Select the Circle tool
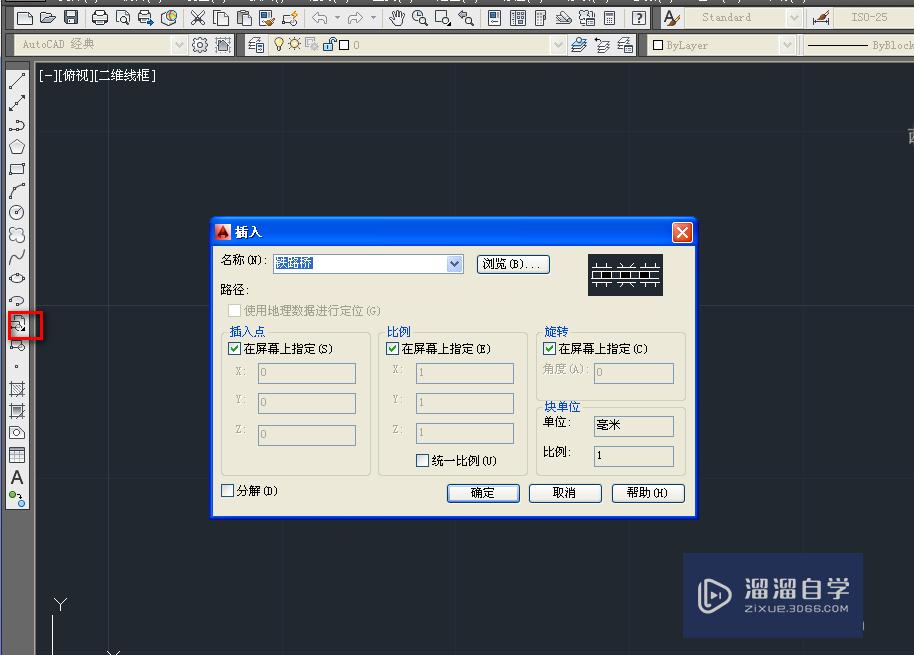914x655 pixels. [16, 212]
